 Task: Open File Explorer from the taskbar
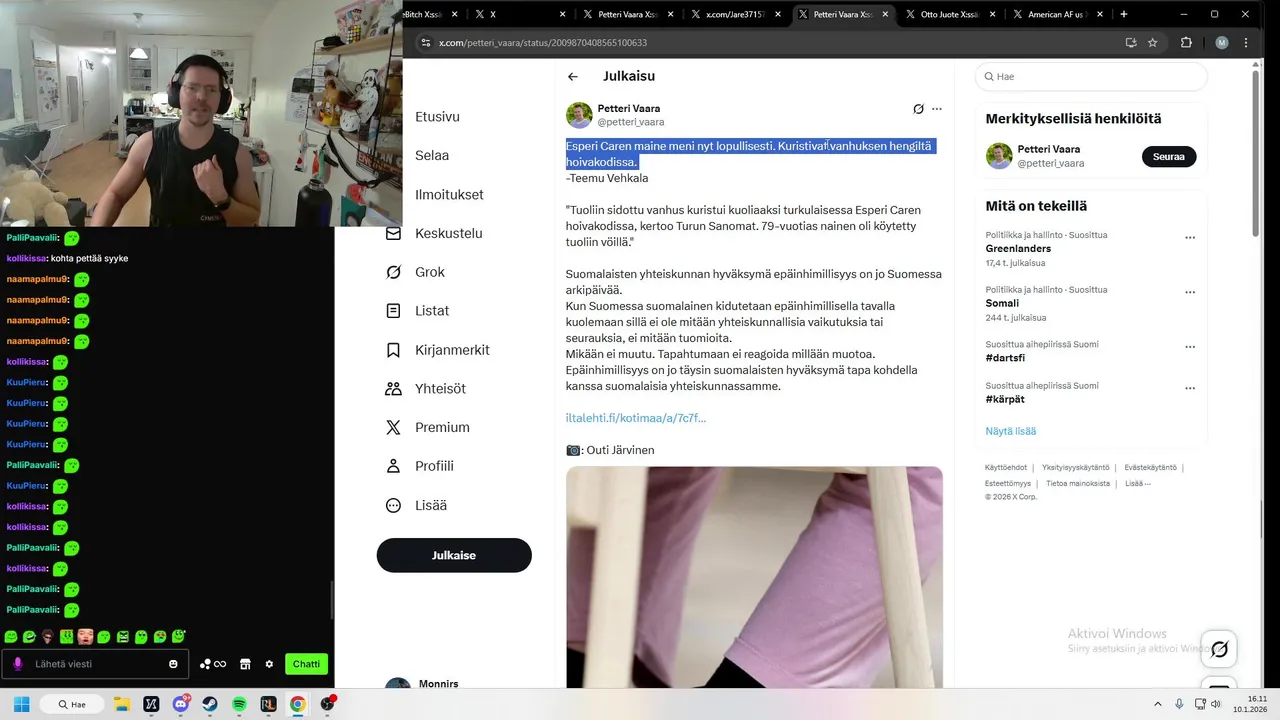[122, 704]
